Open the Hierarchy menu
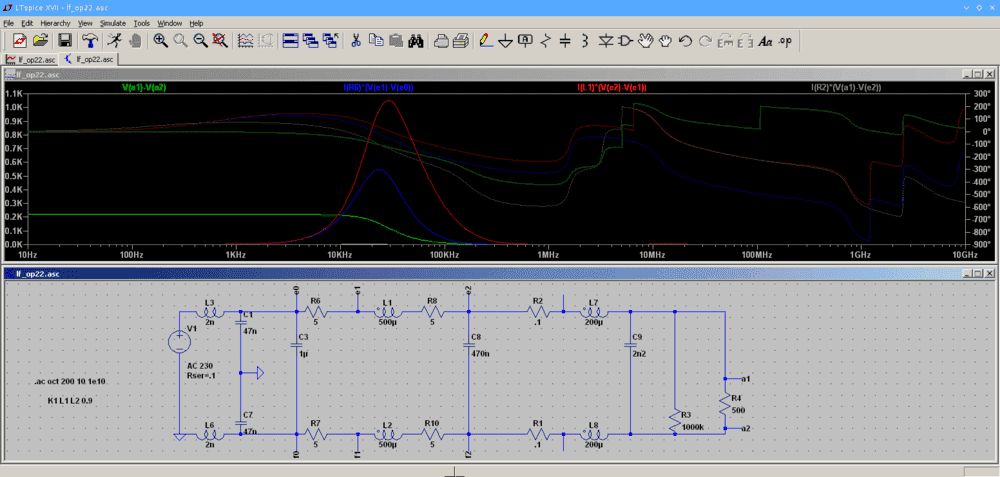Image resolution: width=1000 pixels, height=477 pixels. coord(55,22)
